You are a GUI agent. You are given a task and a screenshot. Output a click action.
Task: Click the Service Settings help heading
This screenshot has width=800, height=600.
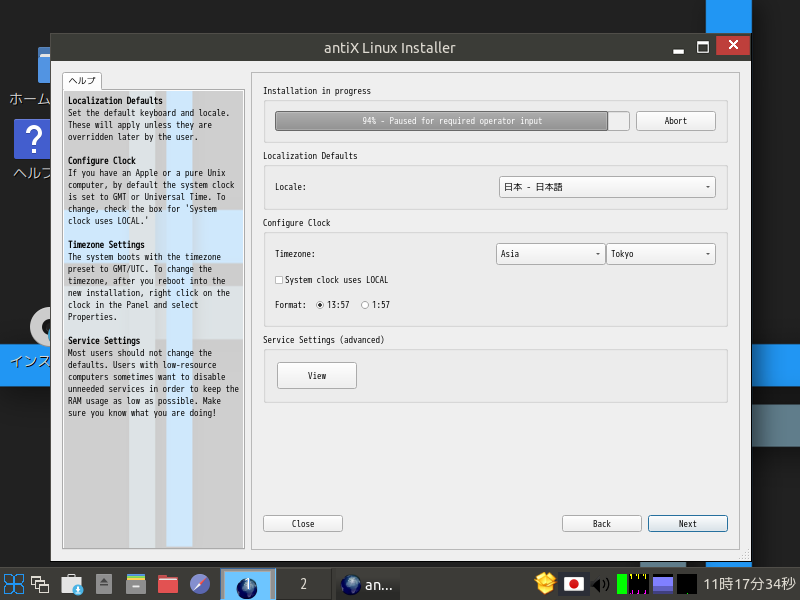coord(104,341)
